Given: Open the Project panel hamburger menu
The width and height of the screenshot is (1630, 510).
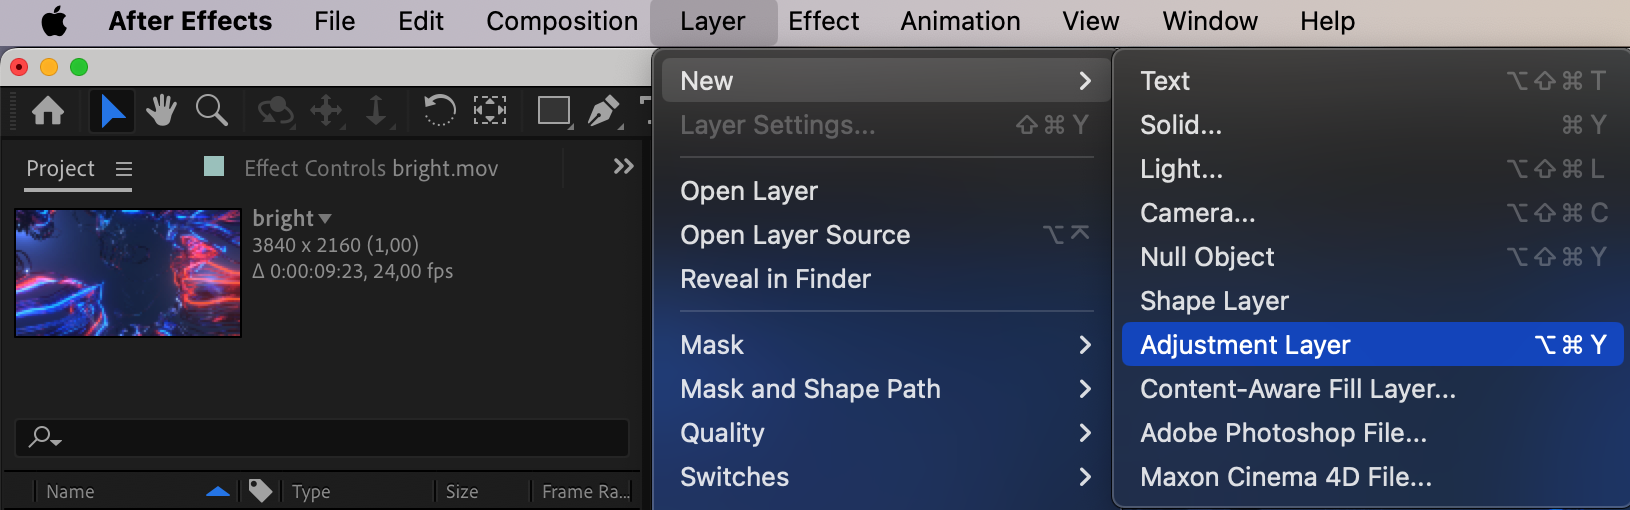Looking at the screenshot, I should pos(124,169).
